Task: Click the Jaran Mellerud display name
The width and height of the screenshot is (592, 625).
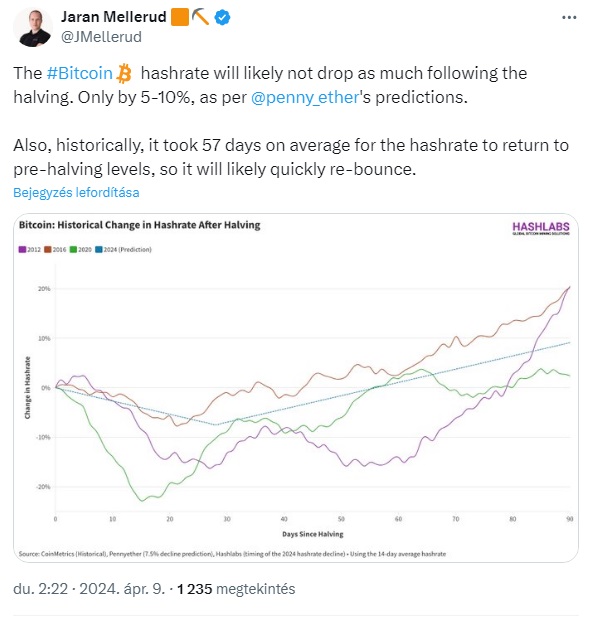Action: (x=114, y=17)
